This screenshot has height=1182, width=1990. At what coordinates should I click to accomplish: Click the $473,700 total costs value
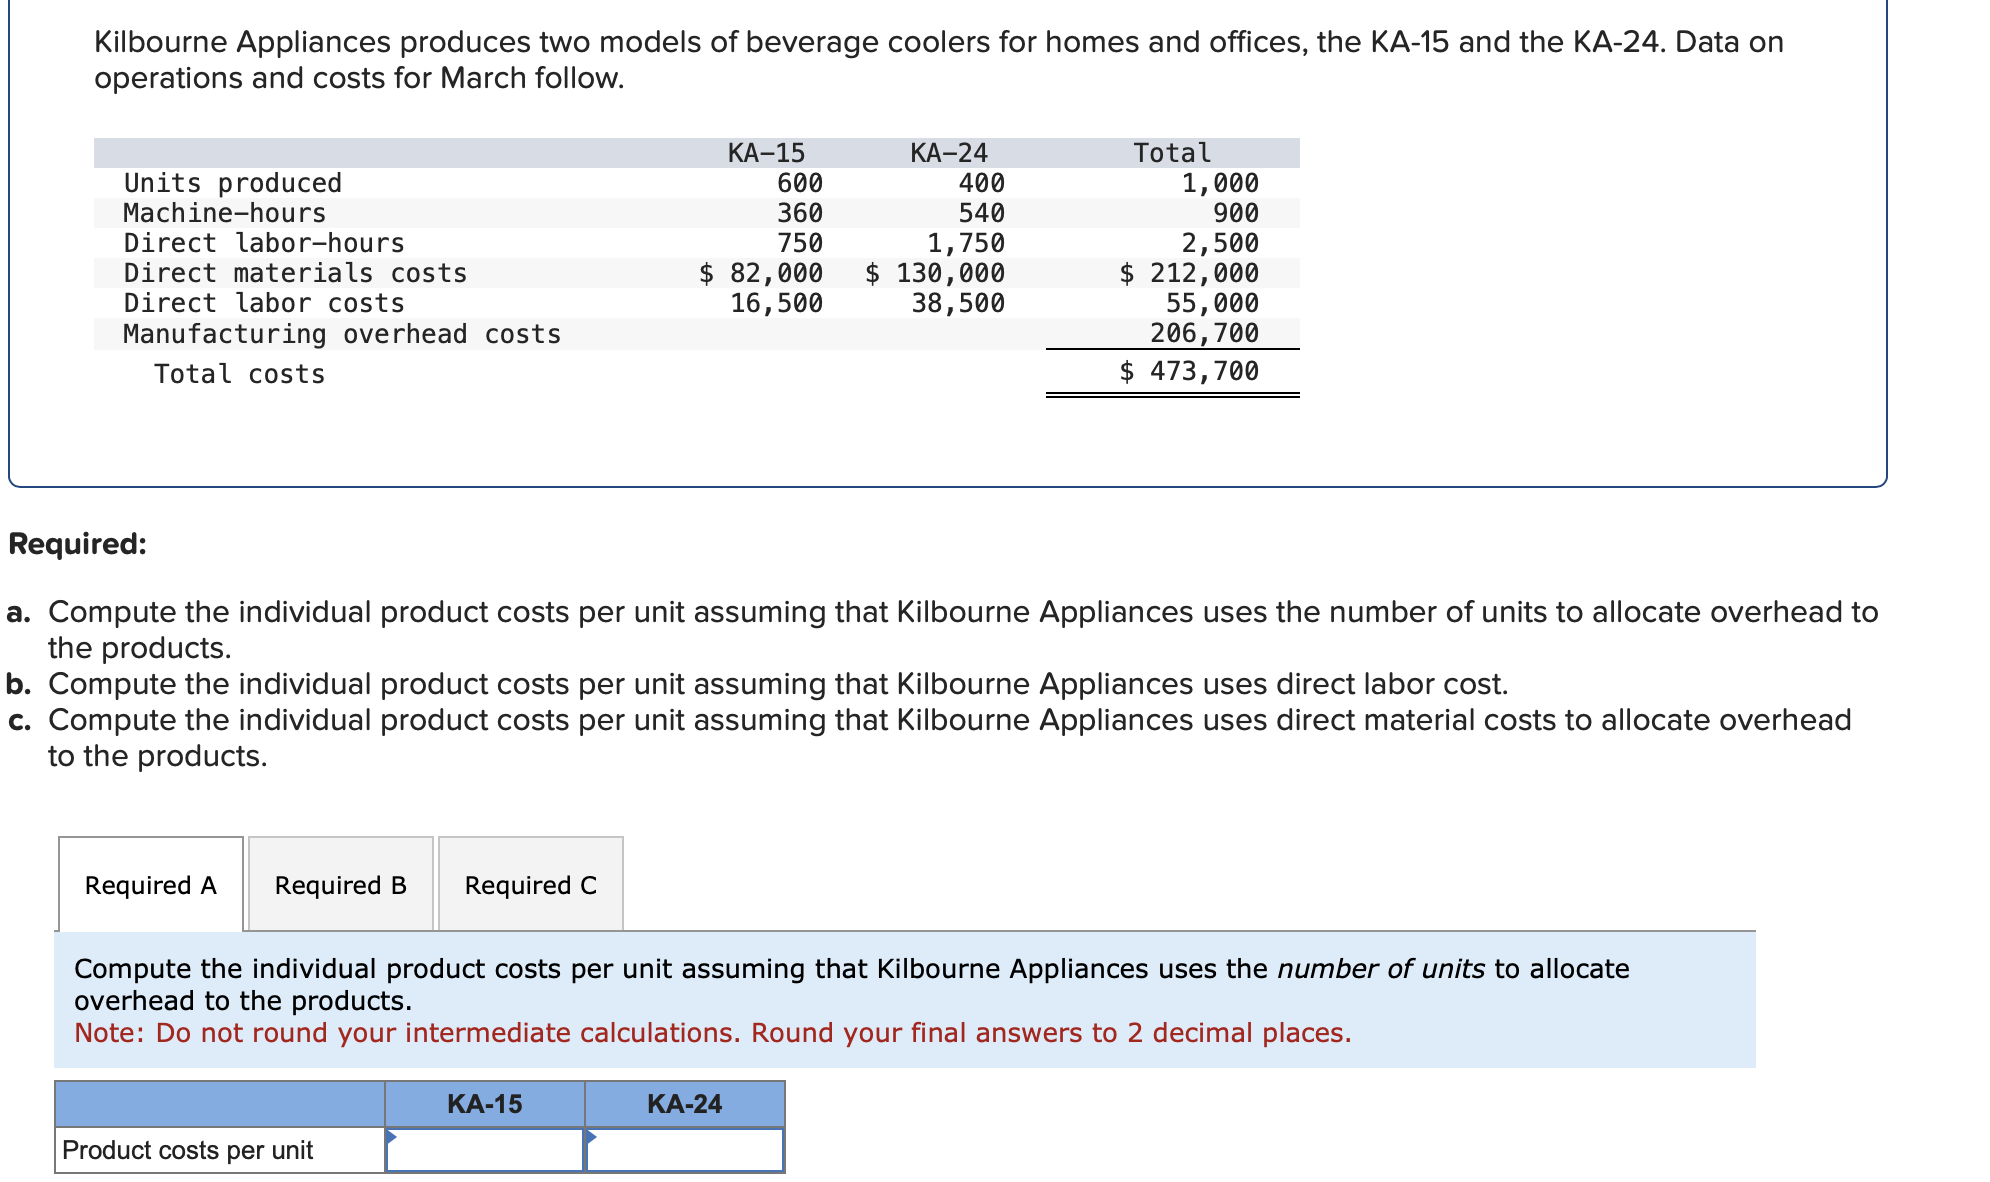[x=1189, y=371]
